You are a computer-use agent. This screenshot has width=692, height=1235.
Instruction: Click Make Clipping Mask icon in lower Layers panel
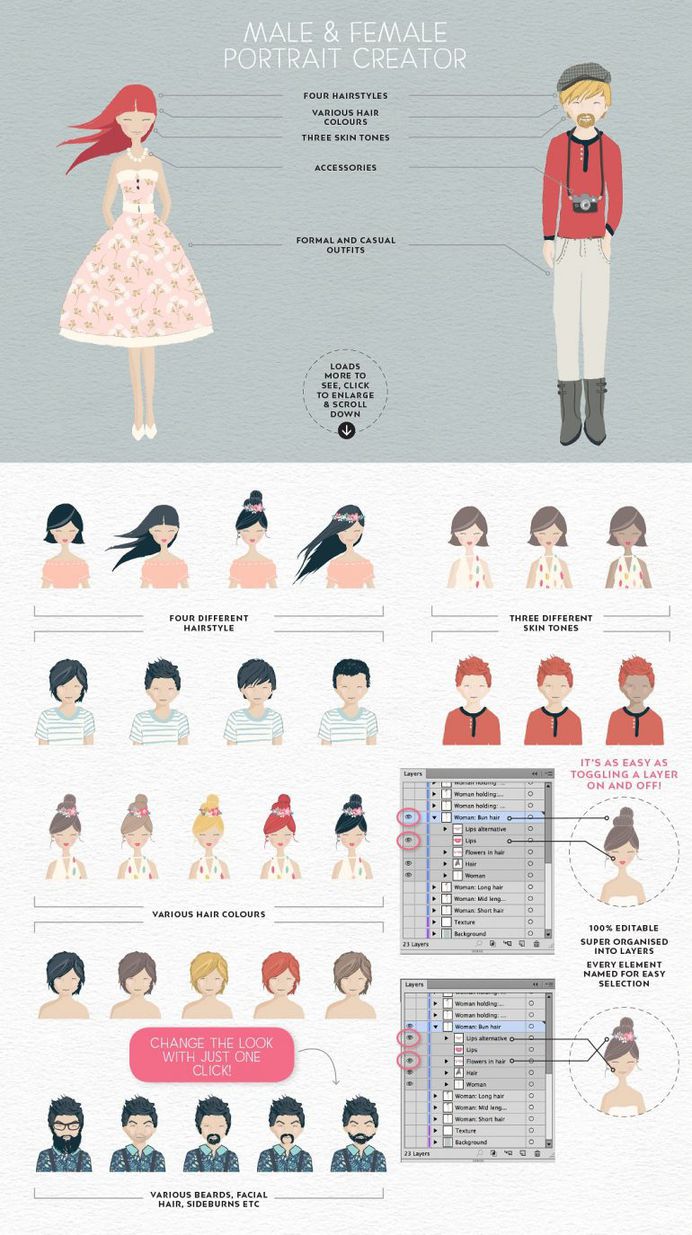494,1153
